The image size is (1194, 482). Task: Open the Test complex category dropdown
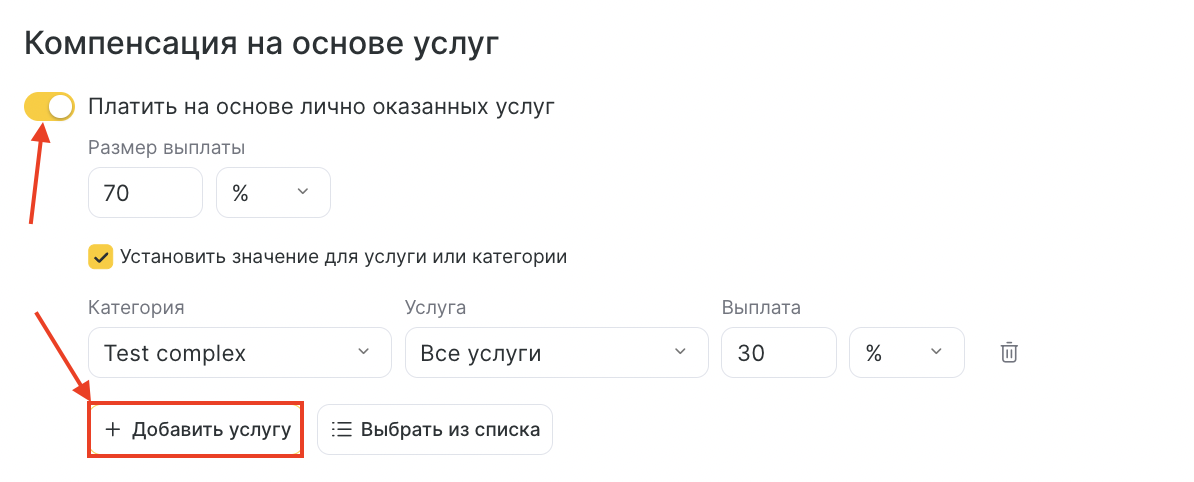click(240, 353)
